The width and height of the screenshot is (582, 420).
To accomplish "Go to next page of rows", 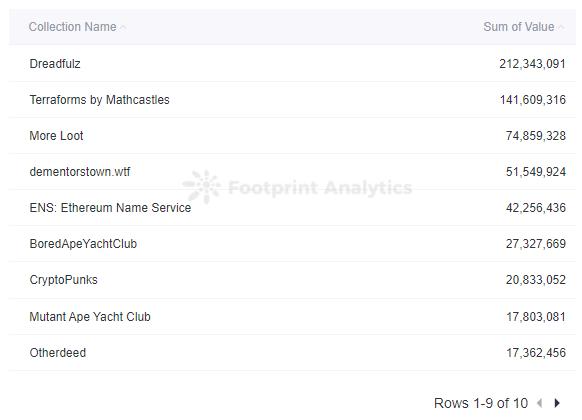I will [x=557, y=403].
